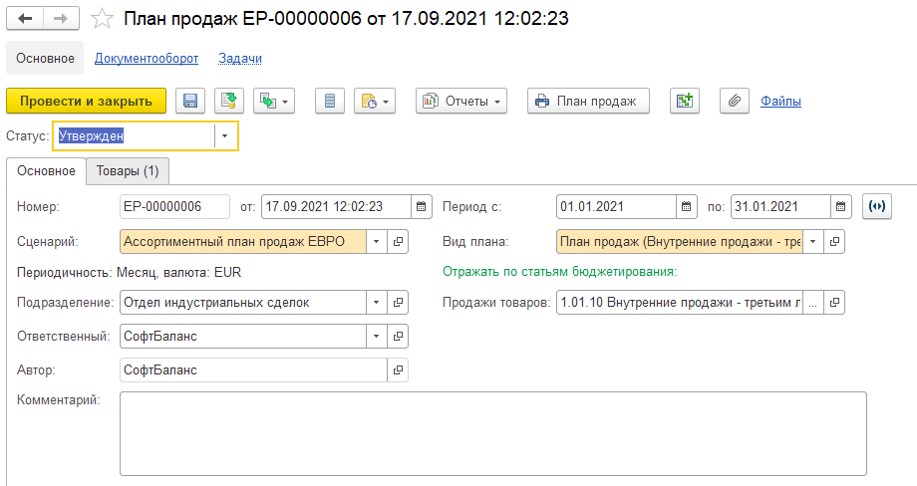Click the Подразделение field Отдел индустриальных сделок
This screenshot has width=917, height=486.
(243, 302)
